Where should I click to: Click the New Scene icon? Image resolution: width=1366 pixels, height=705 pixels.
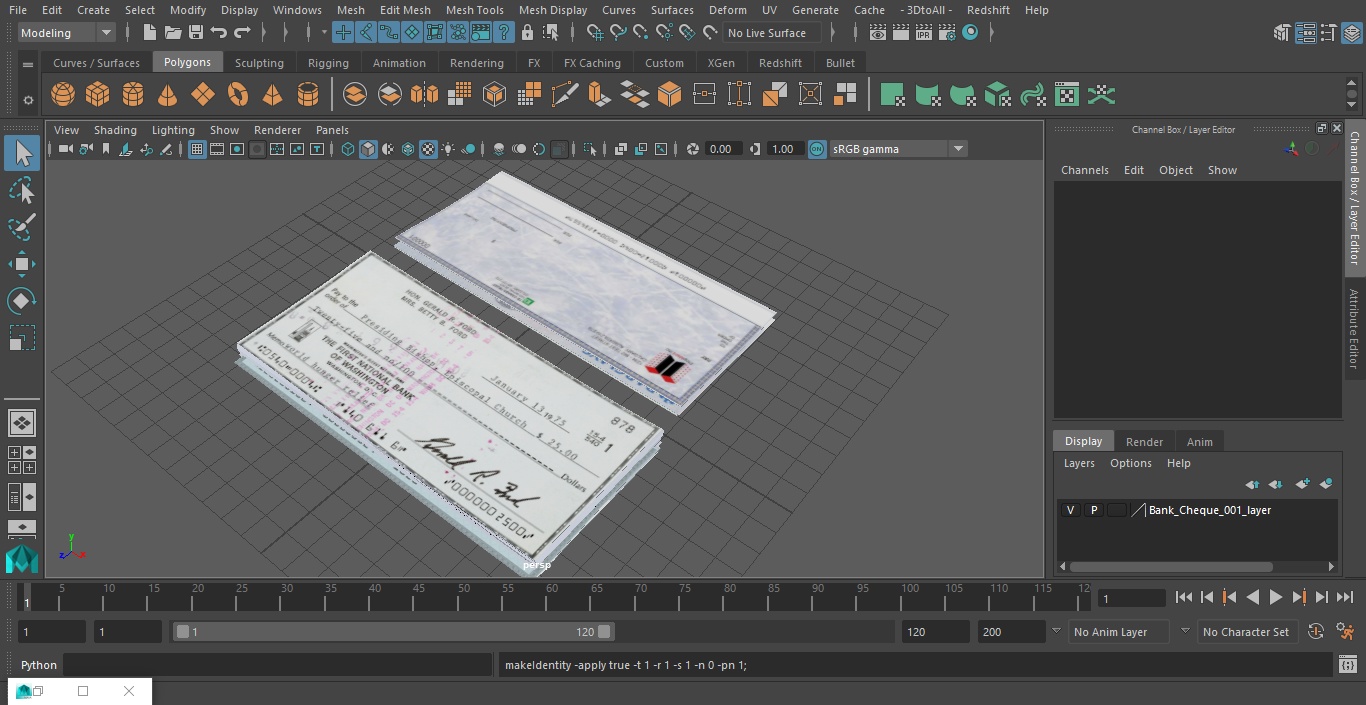point(150,33)
